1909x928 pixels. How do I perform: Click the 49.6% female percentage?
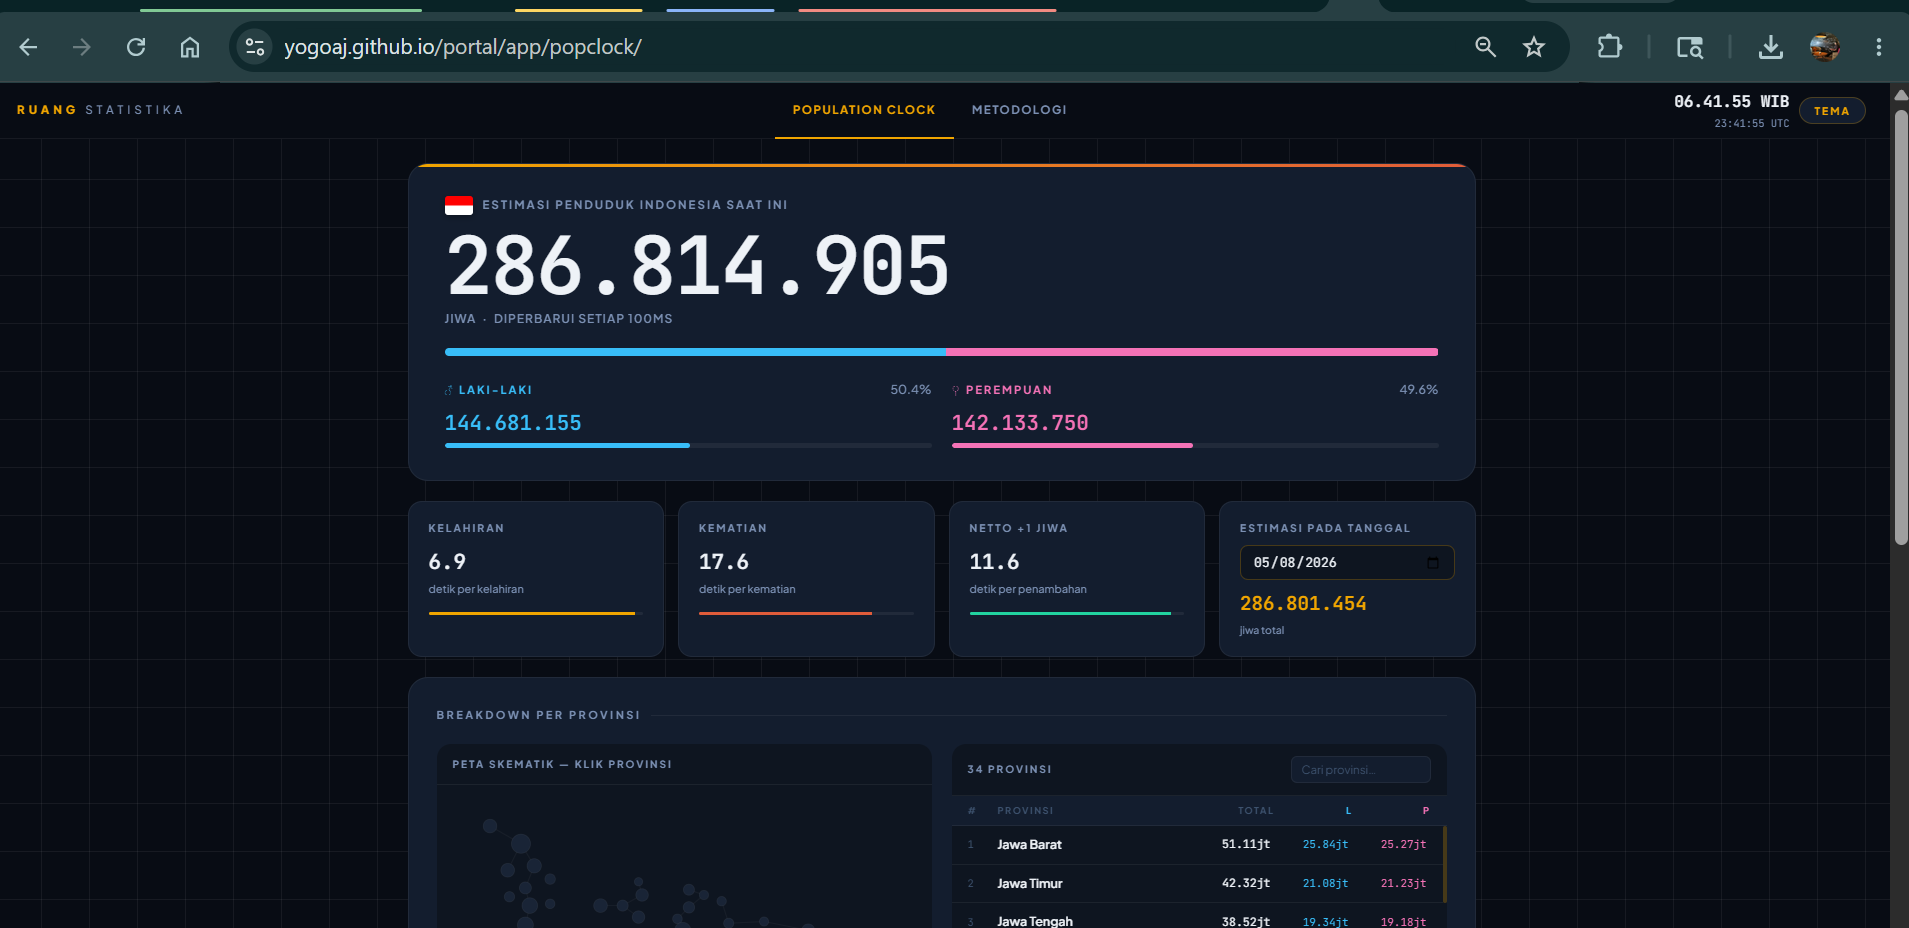tap(1418, 390)
